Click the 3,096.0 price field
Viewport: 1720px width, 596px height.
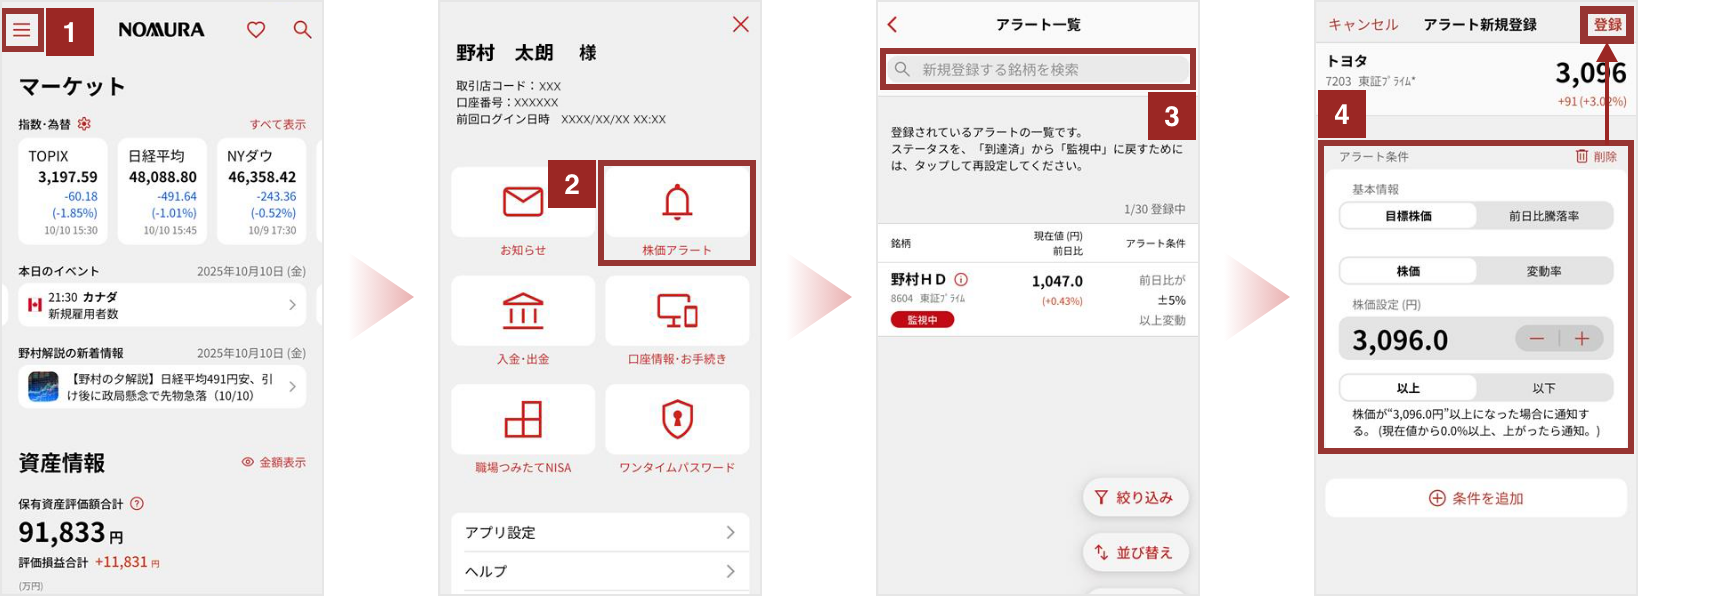pos(1476,339)
